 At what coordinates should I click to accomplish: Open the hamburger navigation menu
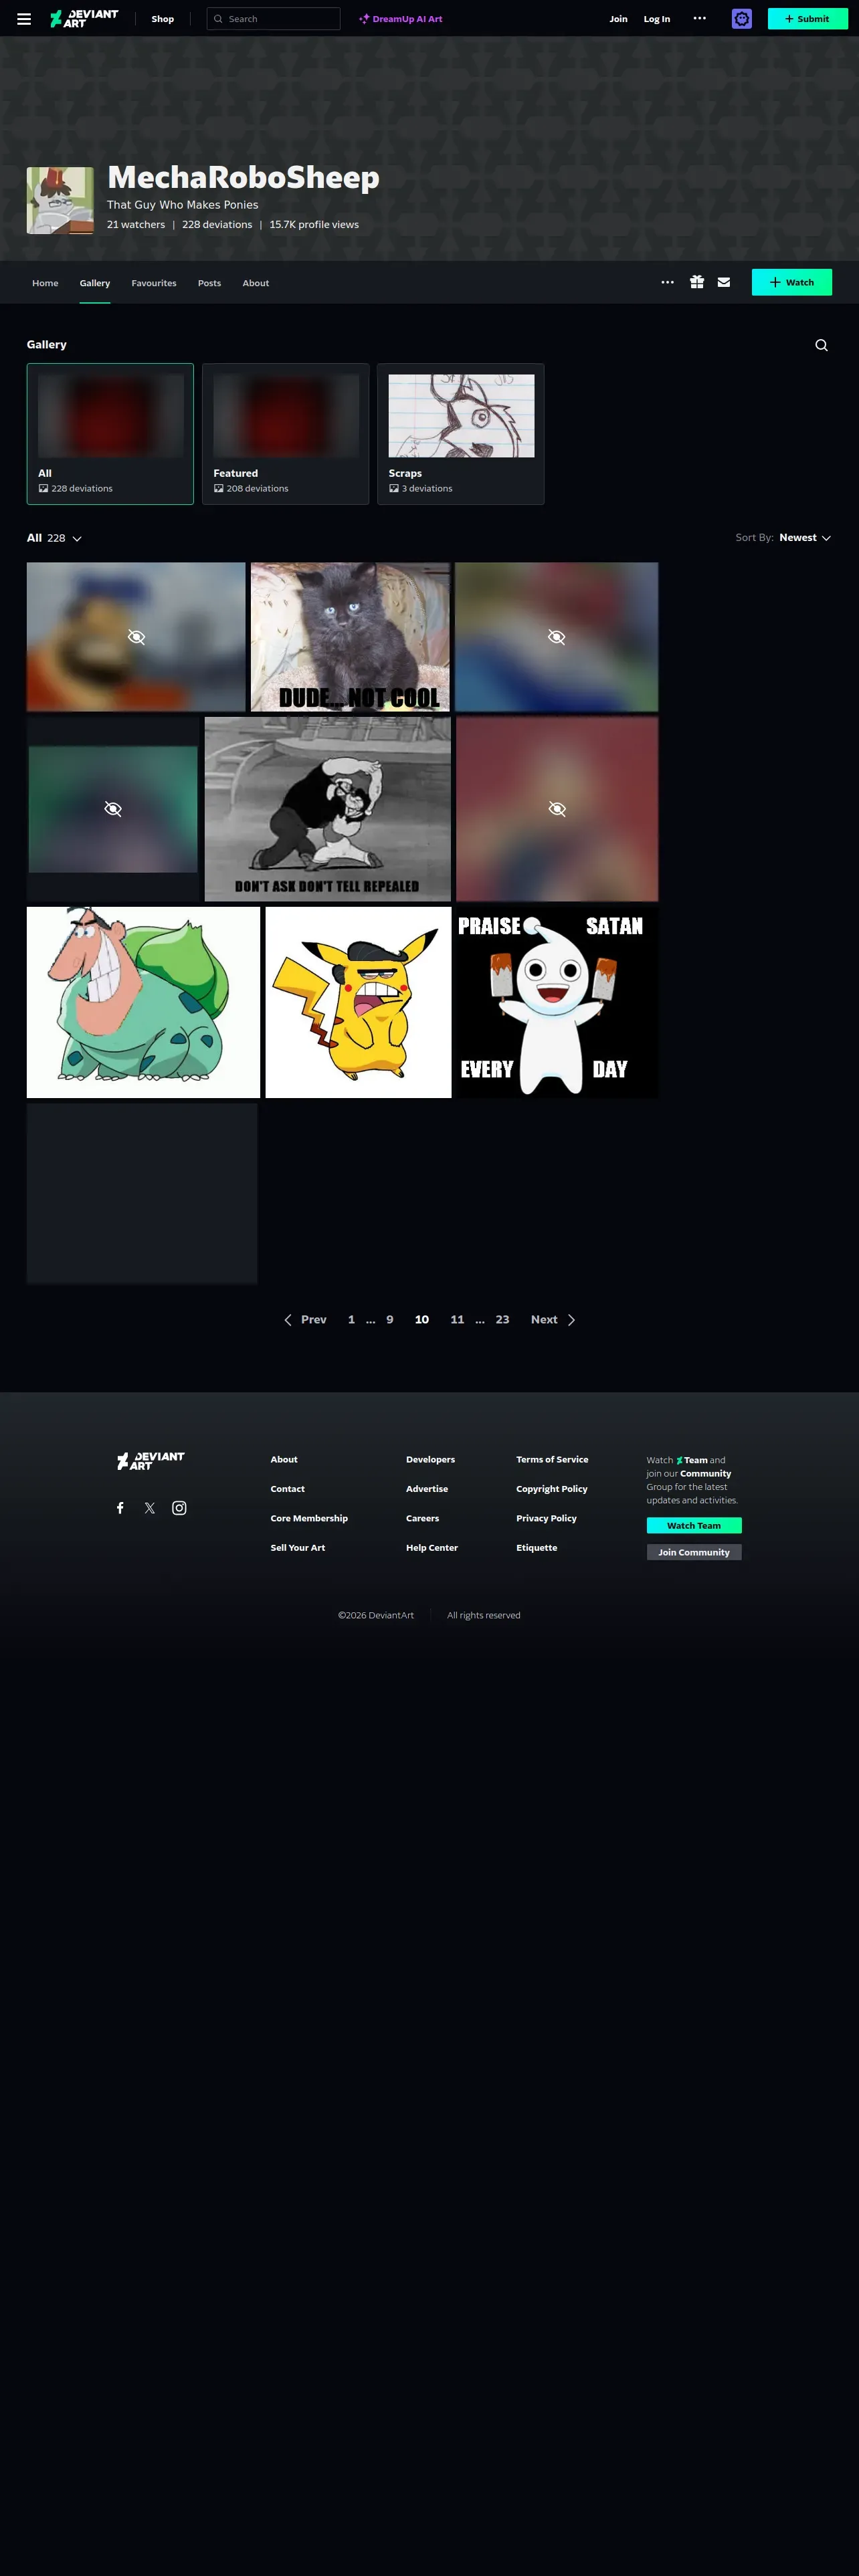24,19
